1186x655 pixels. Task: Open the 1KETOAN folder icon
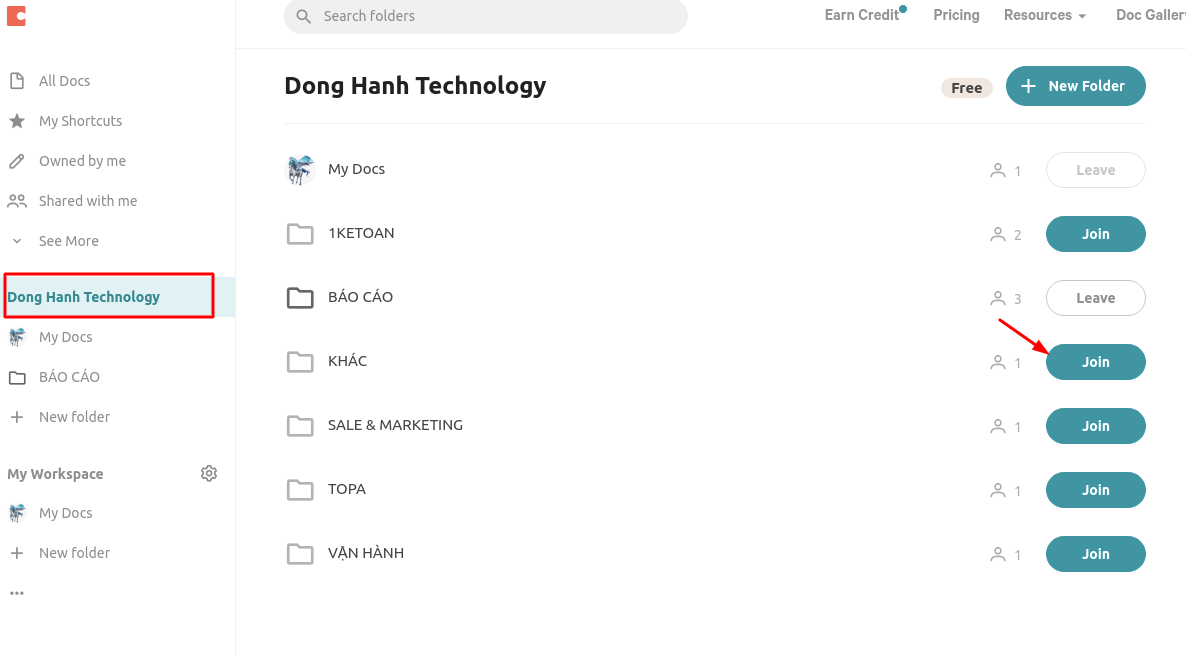(300, 233)
